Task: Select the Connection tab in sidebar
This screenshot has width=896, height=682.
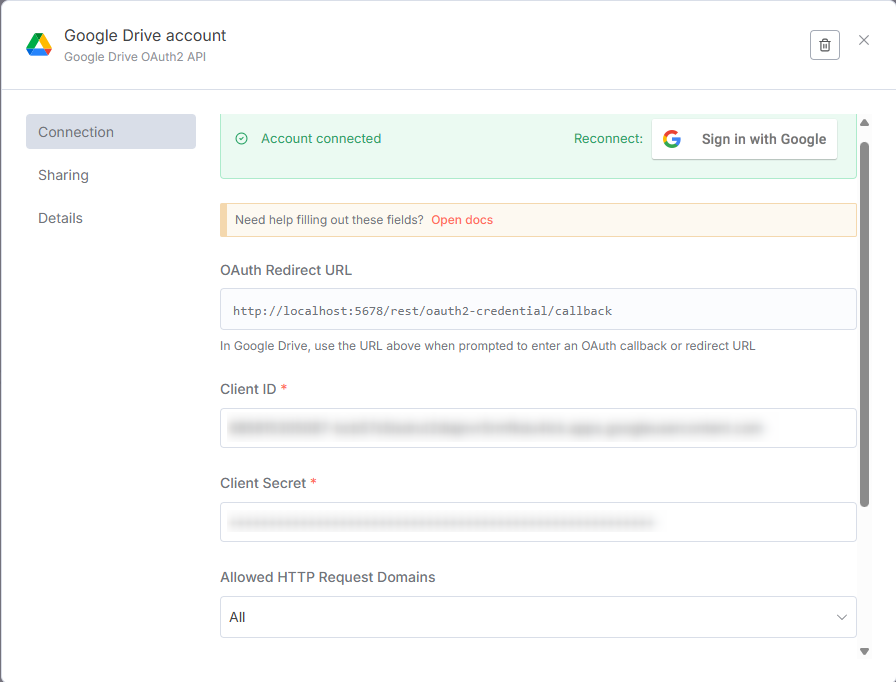Action: tap(110, 132)
